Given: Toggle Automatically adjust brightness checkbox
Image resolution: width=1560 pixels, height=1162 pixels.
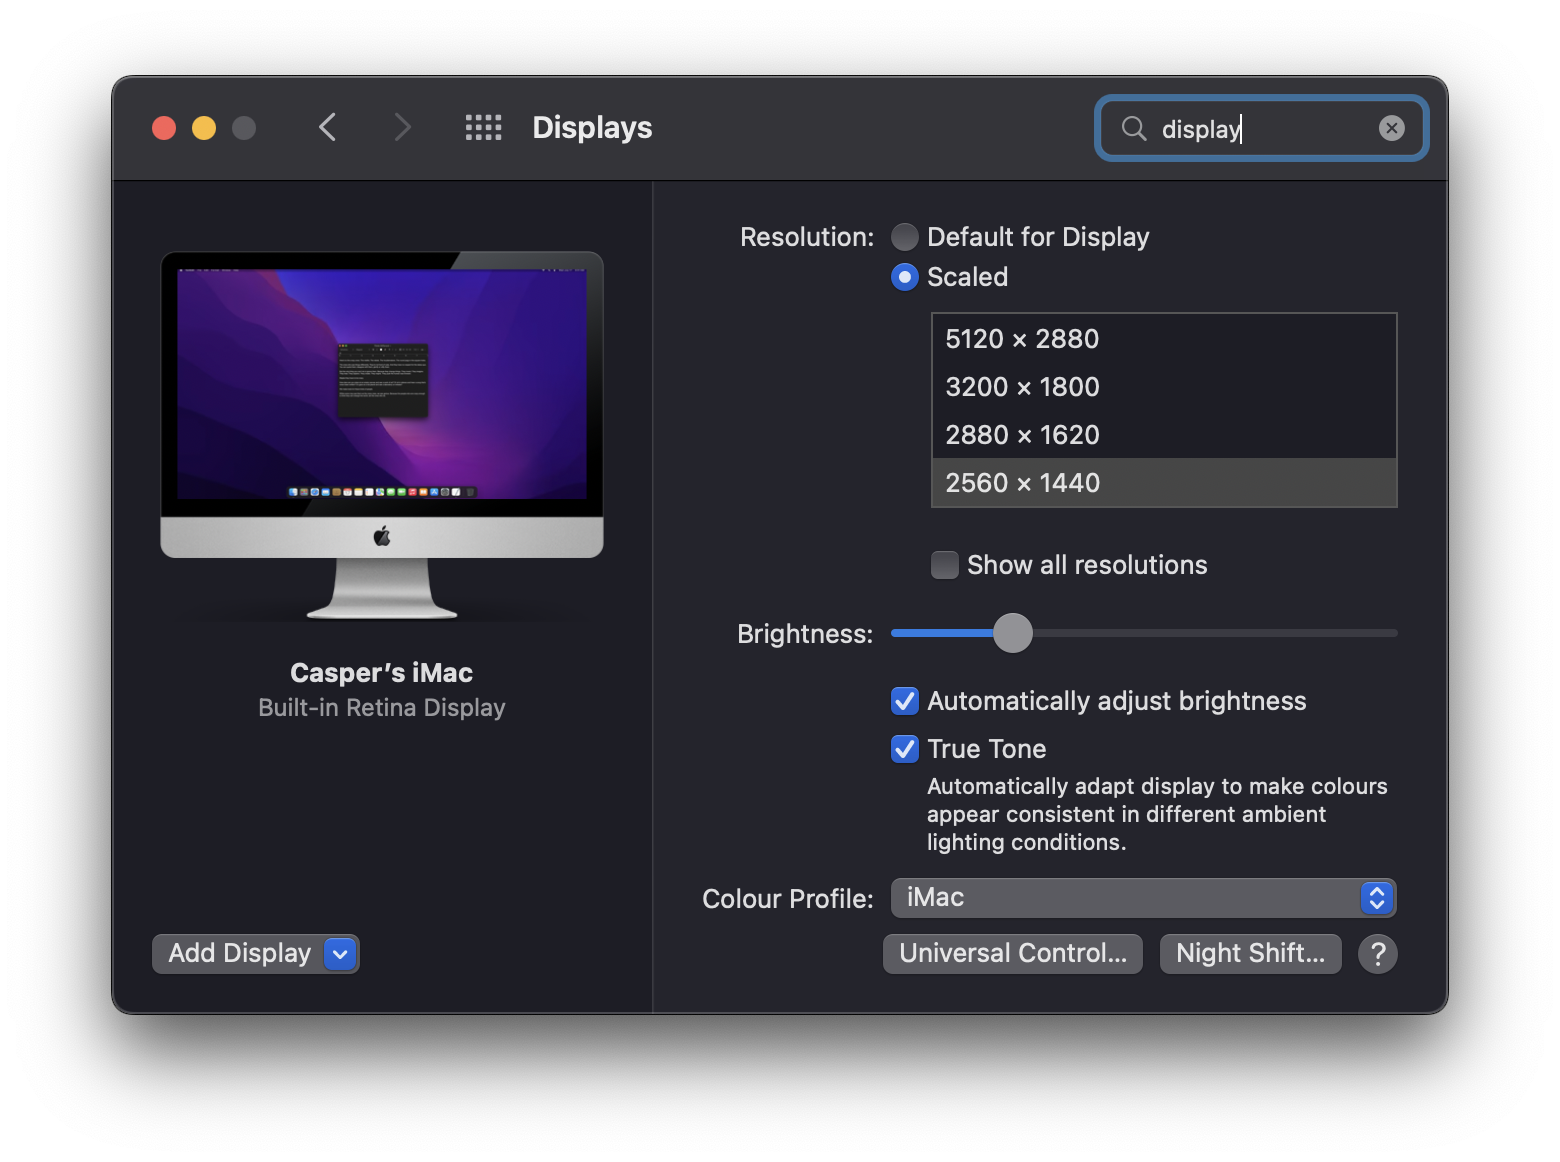Looking at the screenshot, I should tap(904, 701).
